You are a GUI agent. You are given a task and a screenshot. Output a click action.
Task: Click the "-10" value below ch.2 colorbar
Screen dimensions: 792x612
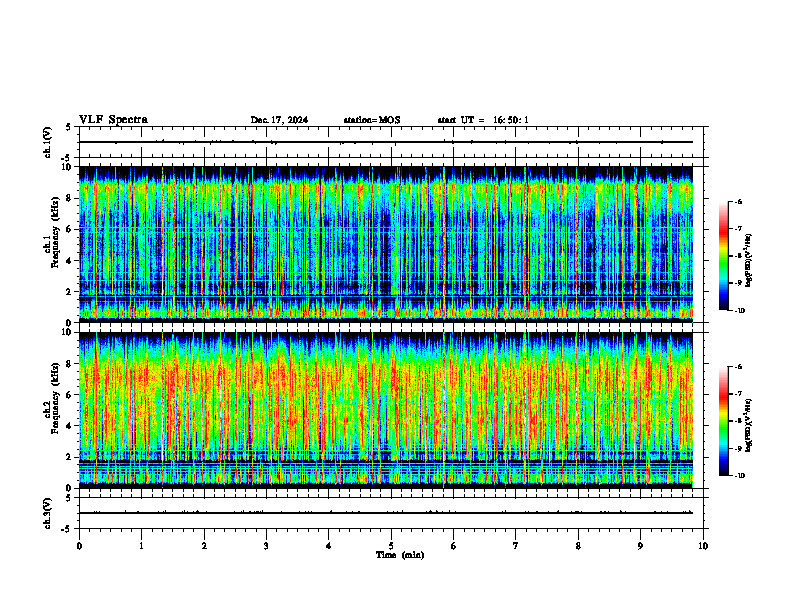(x=740, y=476)
